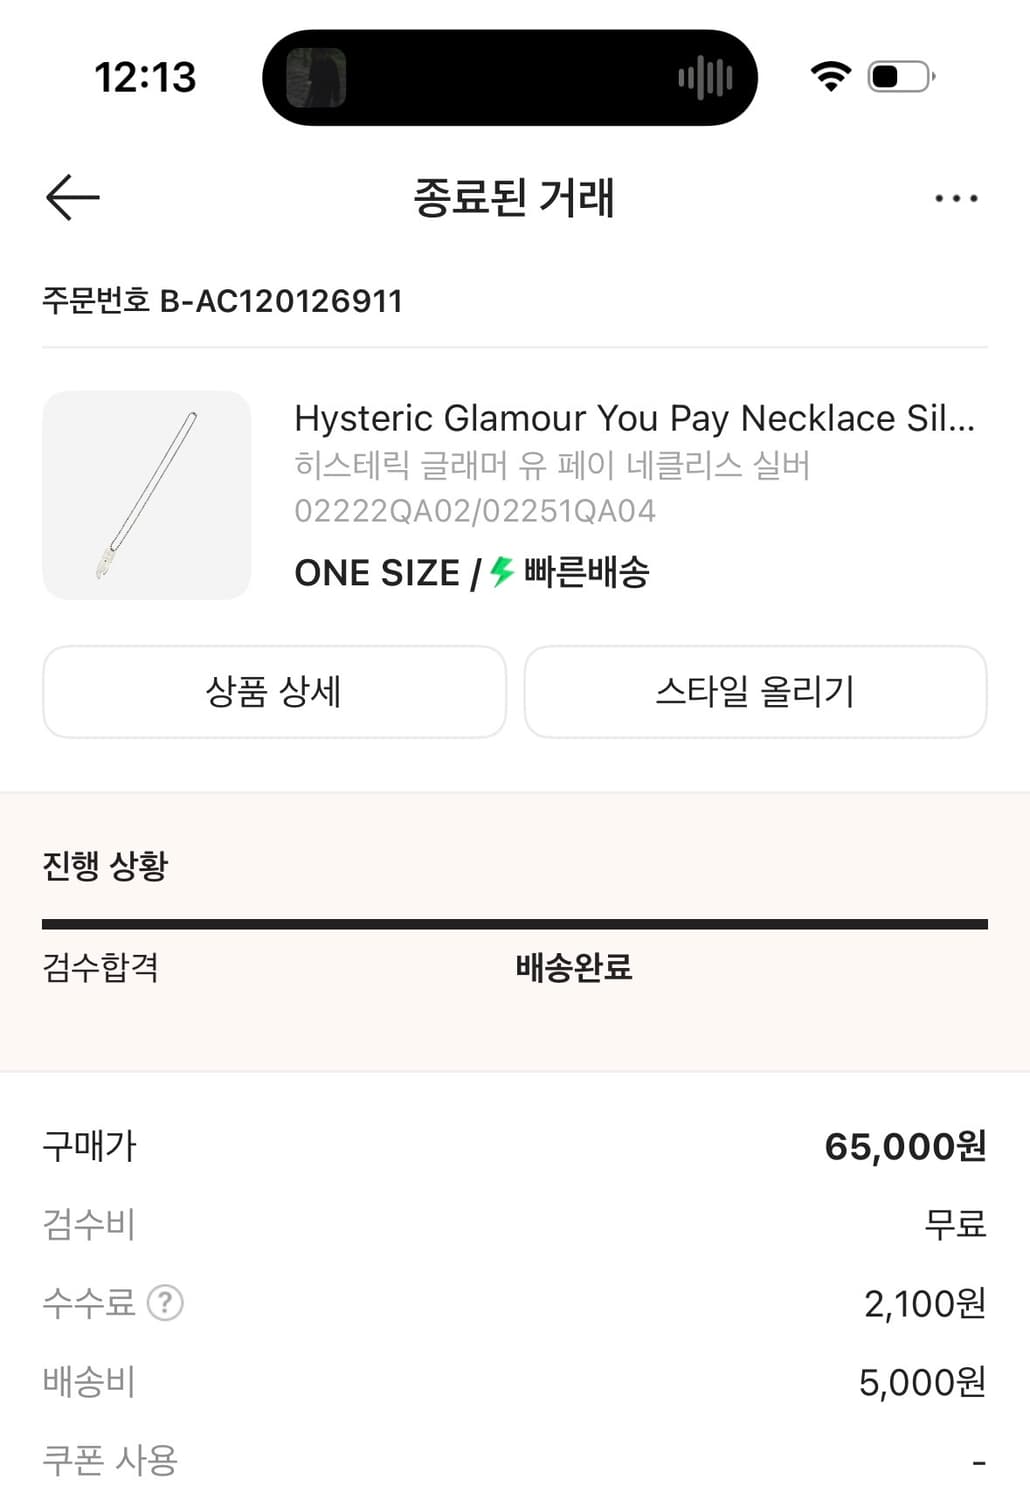
Task: Tap the back arrow icon
Action: click(73, 197)
